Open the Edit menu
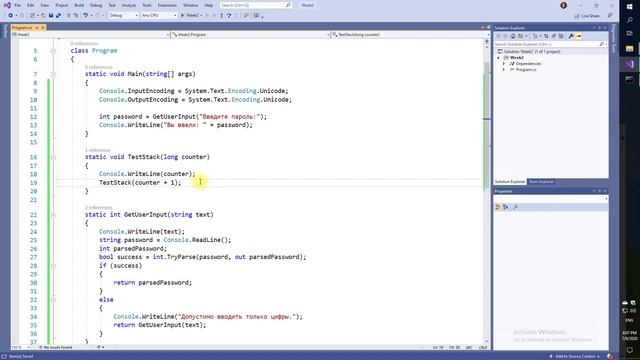Screen dimensions: 640x360 (x=31, y=5)
